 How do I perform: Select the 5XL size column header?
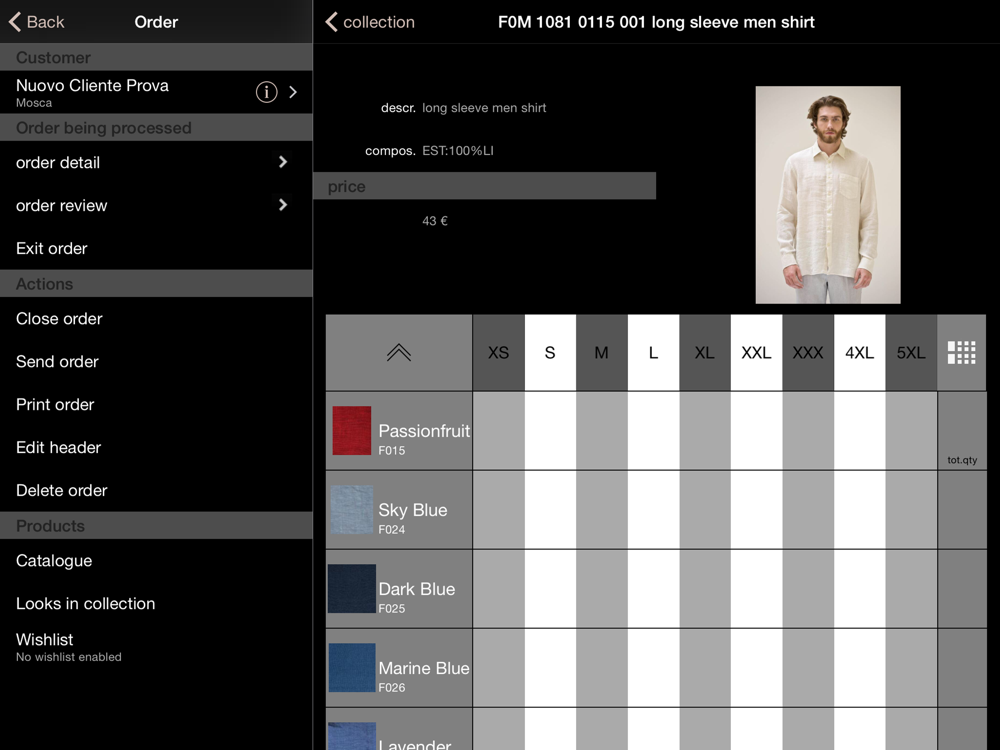coord(911,352)
